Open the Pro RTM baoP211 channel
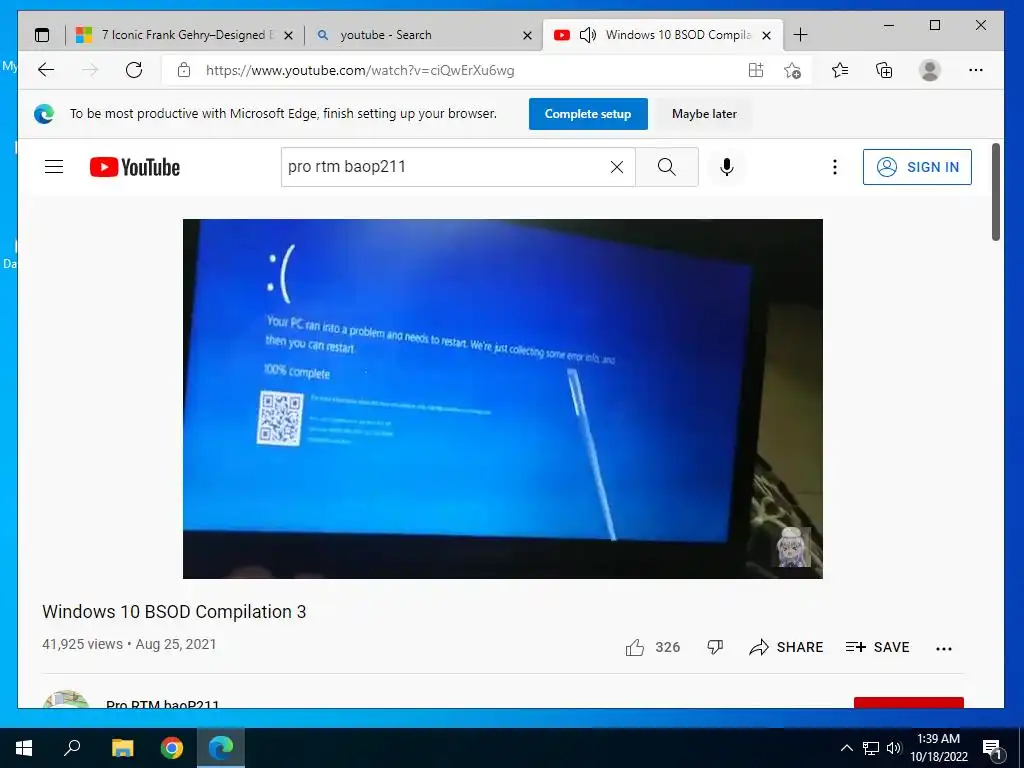The width and height of the screenshot is (1024, 768). coord(163,704)
